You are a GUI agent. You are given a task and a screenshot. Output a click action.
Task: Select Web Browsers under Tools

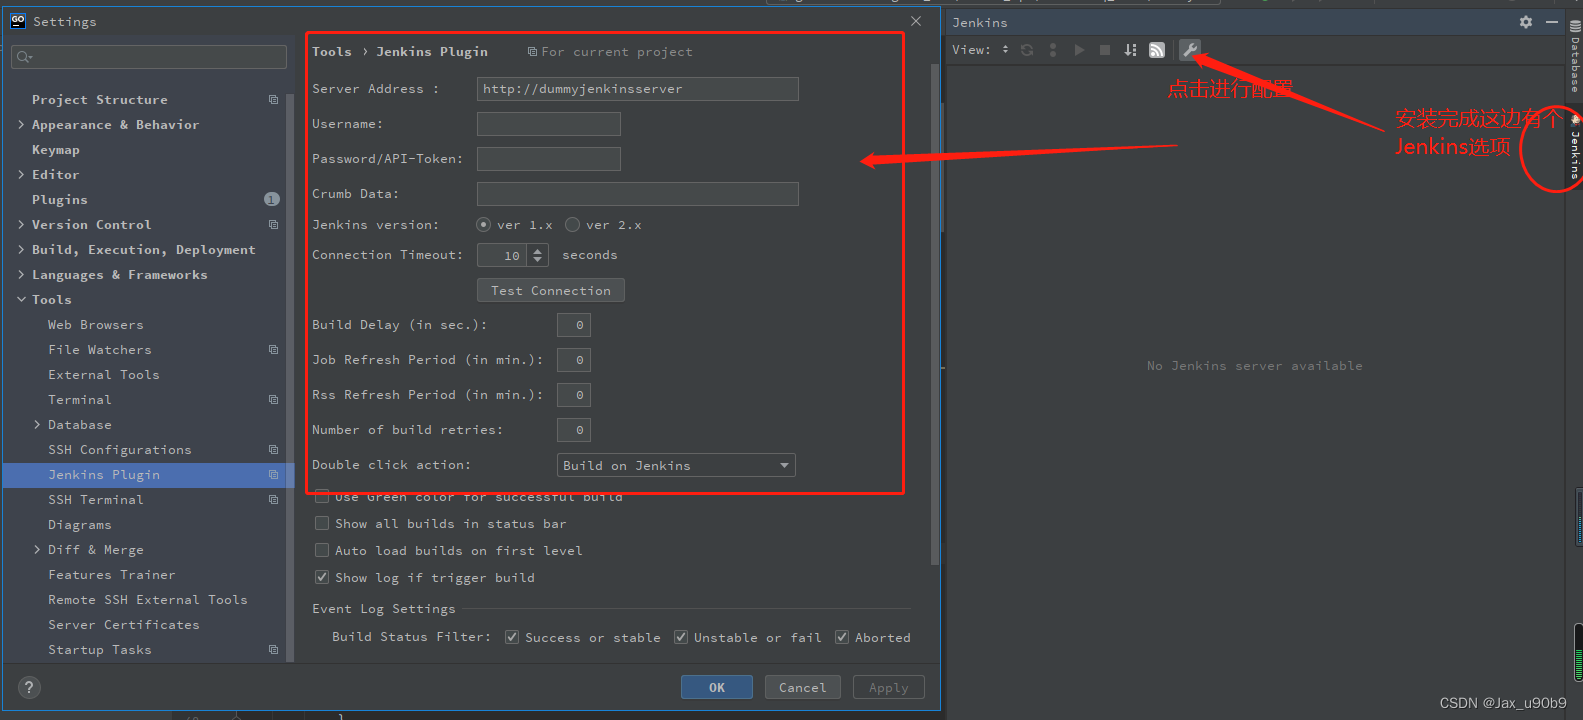[95, 325]
